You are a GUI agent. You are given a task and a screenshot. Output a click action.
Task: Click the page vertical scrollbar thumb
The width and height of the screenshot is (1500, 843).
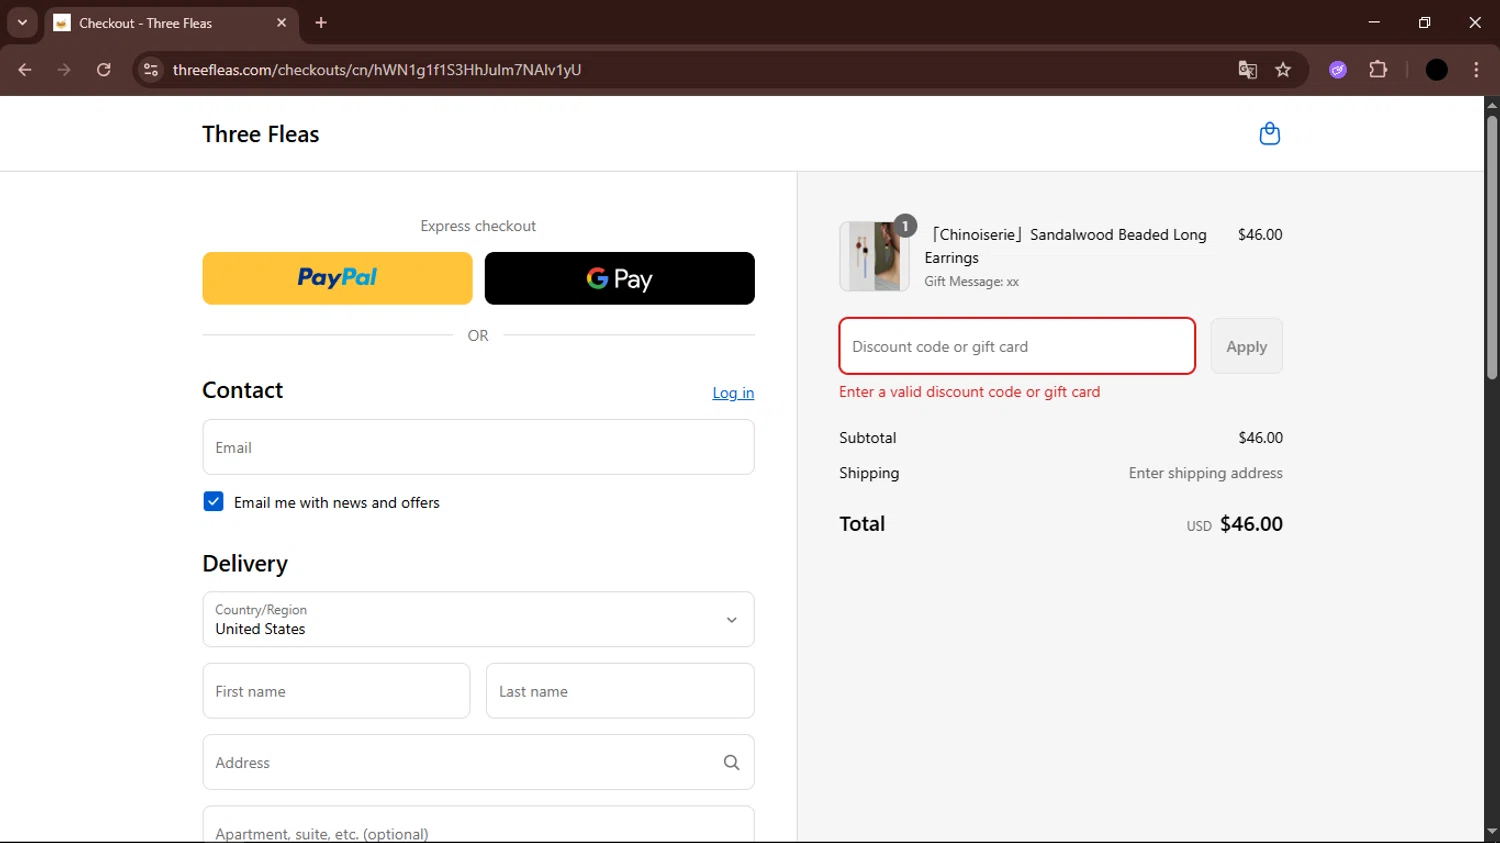pyautogui.click(x=1491, y=248)
